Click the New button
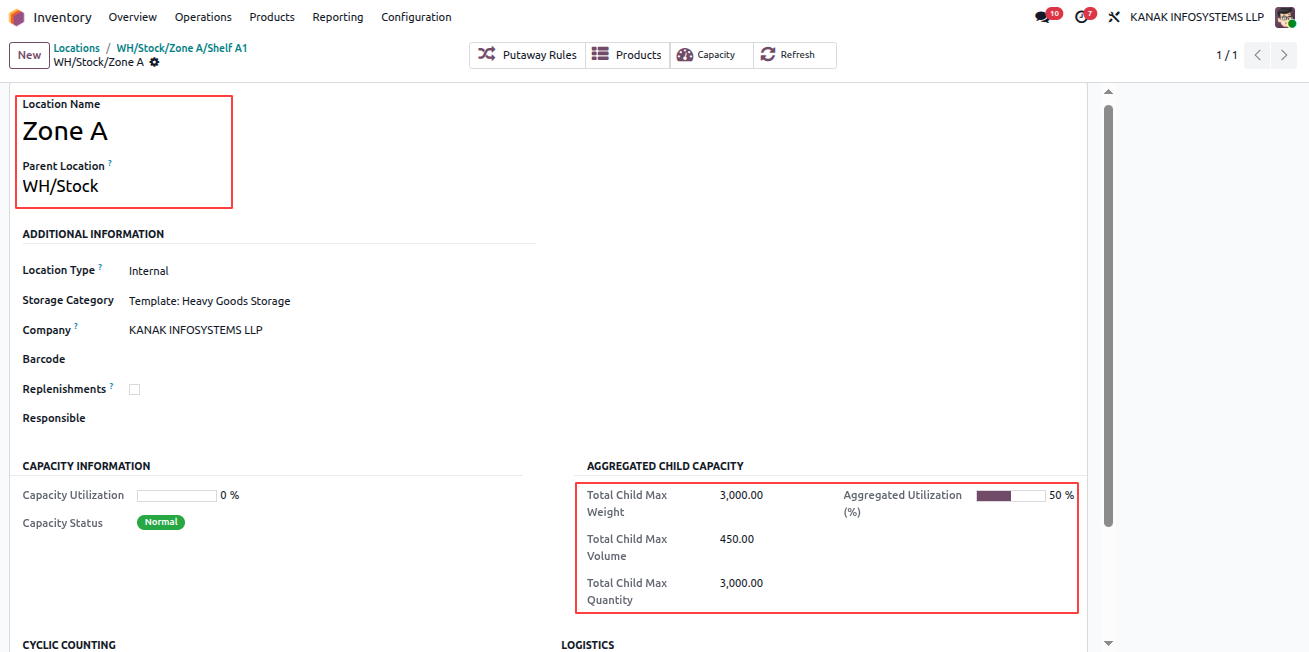The height and width of the screenshot is (652, 1309). pyautogui.click(x=29, y=55)
